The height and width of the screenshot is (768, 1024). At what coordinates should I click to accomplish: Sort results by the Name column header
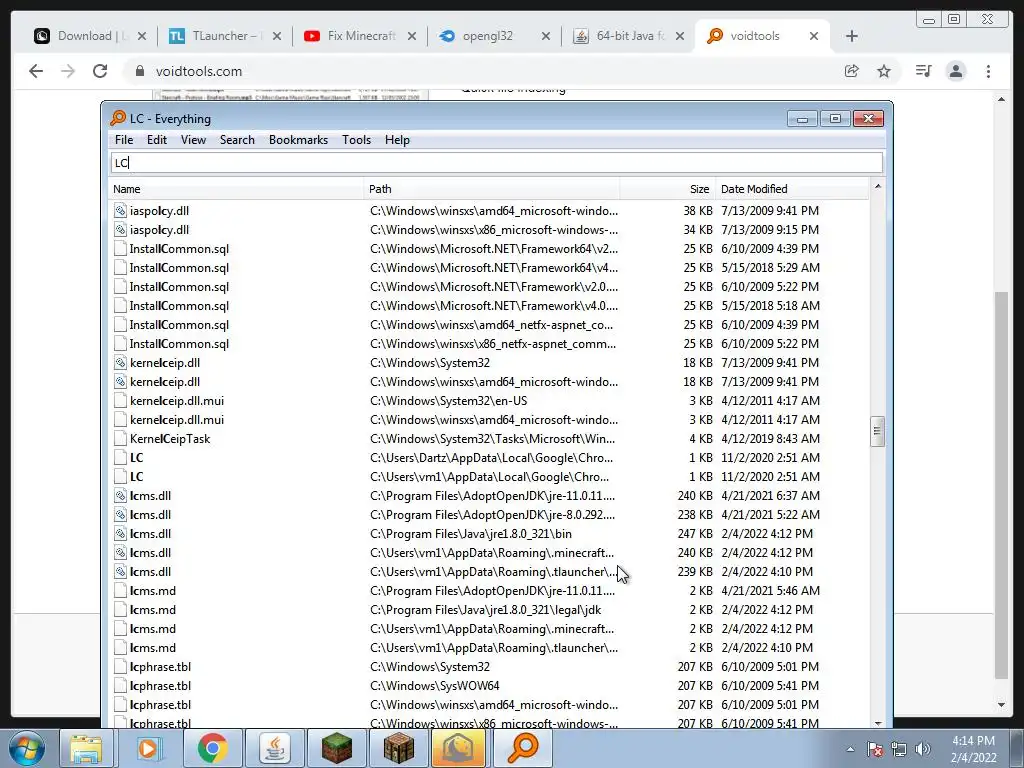(x=236, y=189)
